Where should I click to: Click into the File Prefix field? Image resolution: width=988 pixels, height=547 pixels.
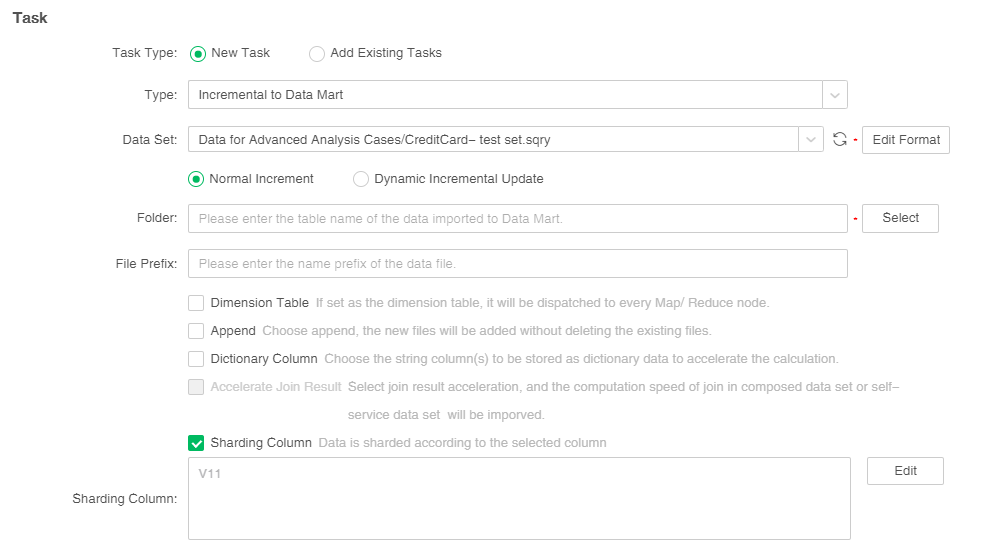(517, 264)
